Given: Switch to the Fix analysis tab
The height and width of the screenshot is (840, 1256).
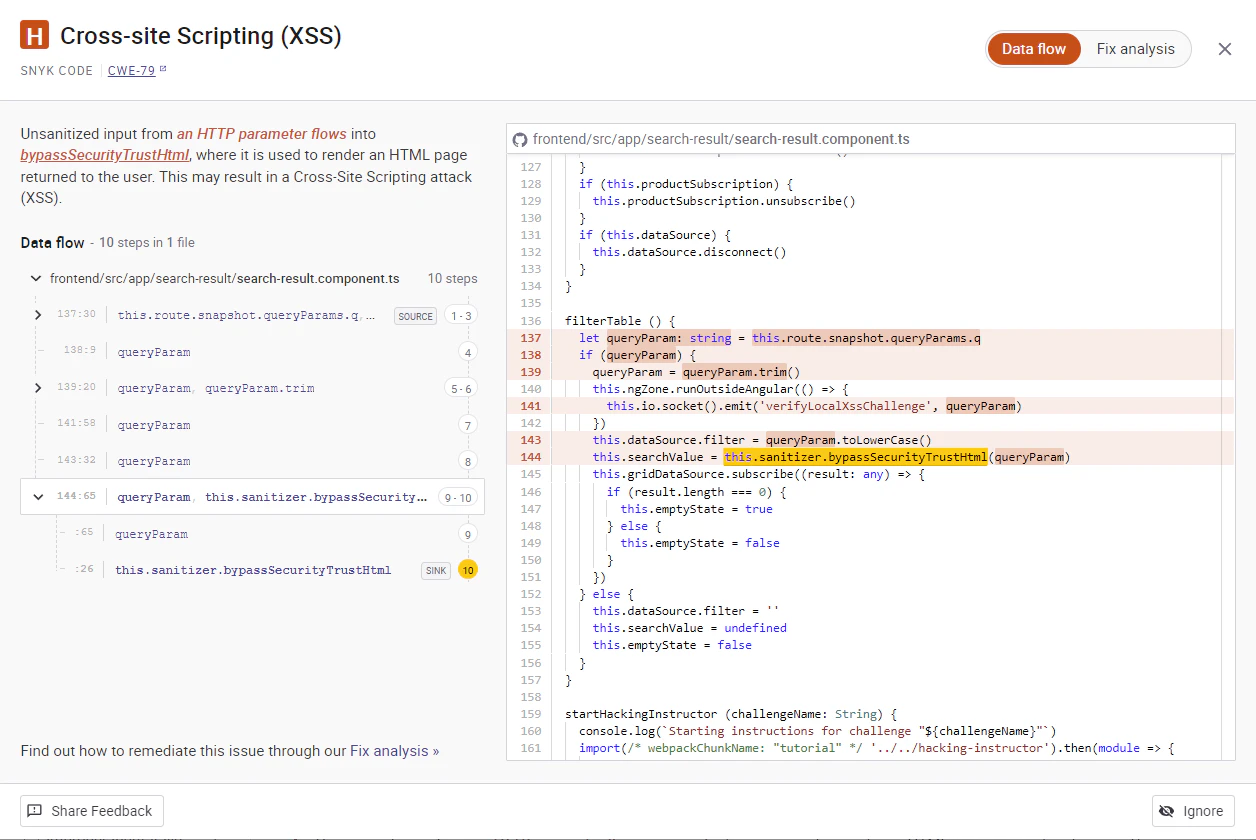Looking at the screenshot, I should pyautogui.click(x=1135, y=49).
